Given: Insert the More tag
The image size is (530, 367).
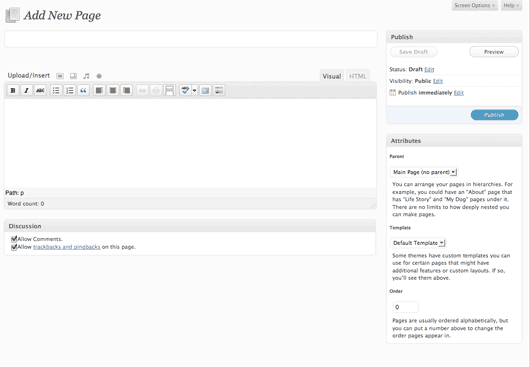Looking at the screenshot, I should (169, 90).
